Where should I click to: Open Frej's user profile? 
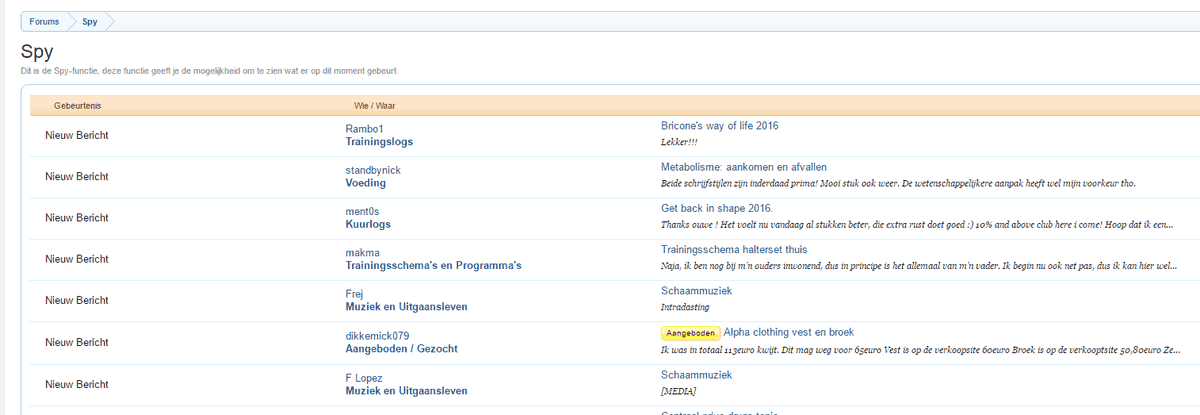click(355, 294)
